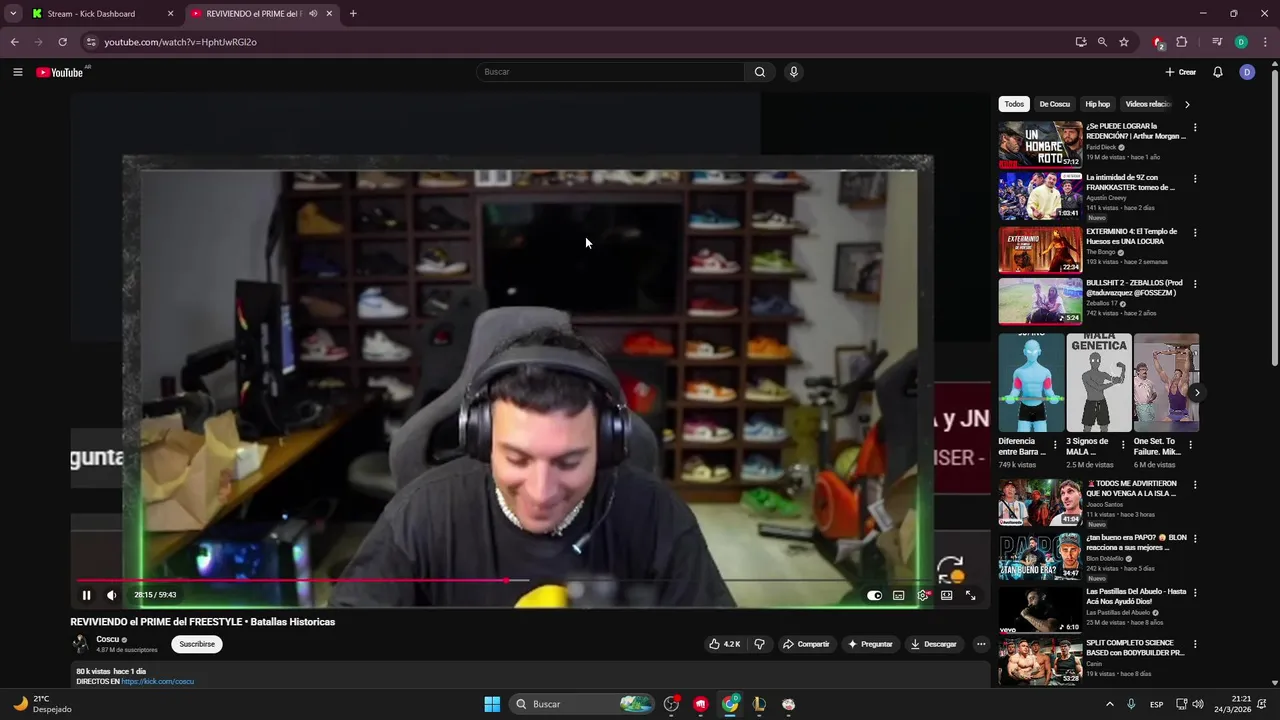
Task: Switch to theater mode view
Action: (946, 595)
